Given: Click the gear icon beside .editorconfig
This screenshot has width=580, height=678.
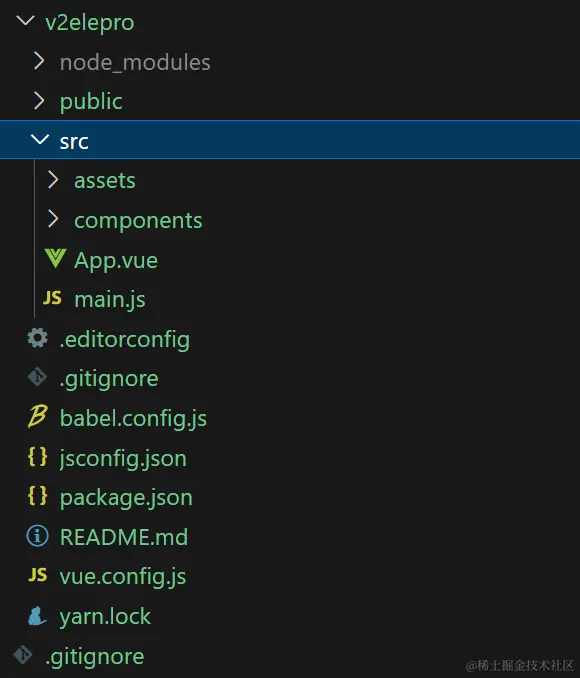Looking at the screenshot, I should (x=38, y=338).
